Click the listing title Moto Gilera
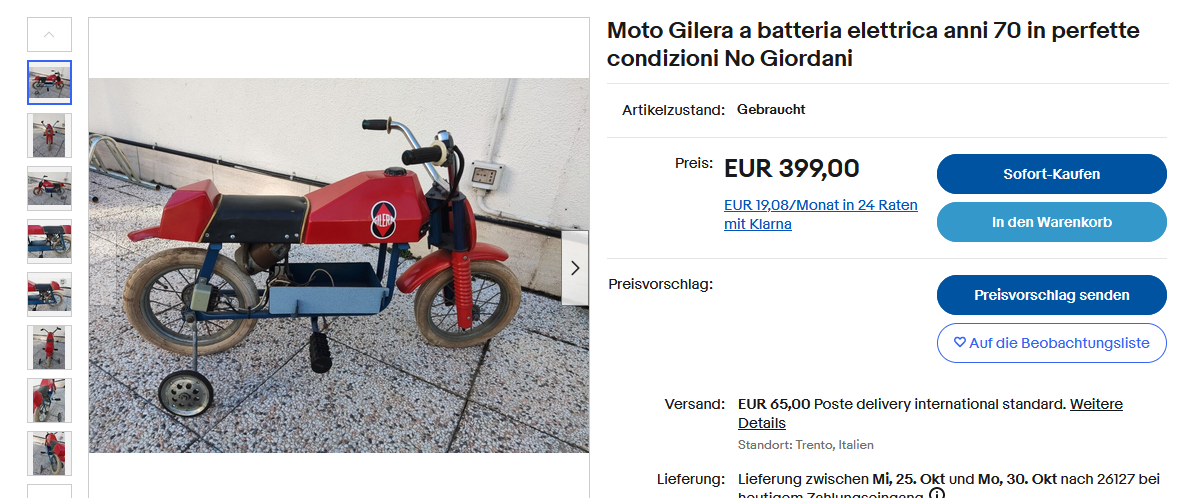 click(x=873, y=44)
